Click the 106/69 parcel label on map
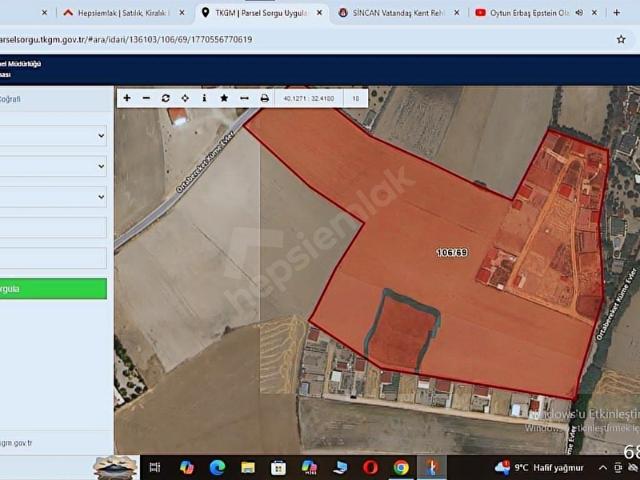Image resolution: width=640 pixels, height=480 pixels. click(x=451, y=252)
